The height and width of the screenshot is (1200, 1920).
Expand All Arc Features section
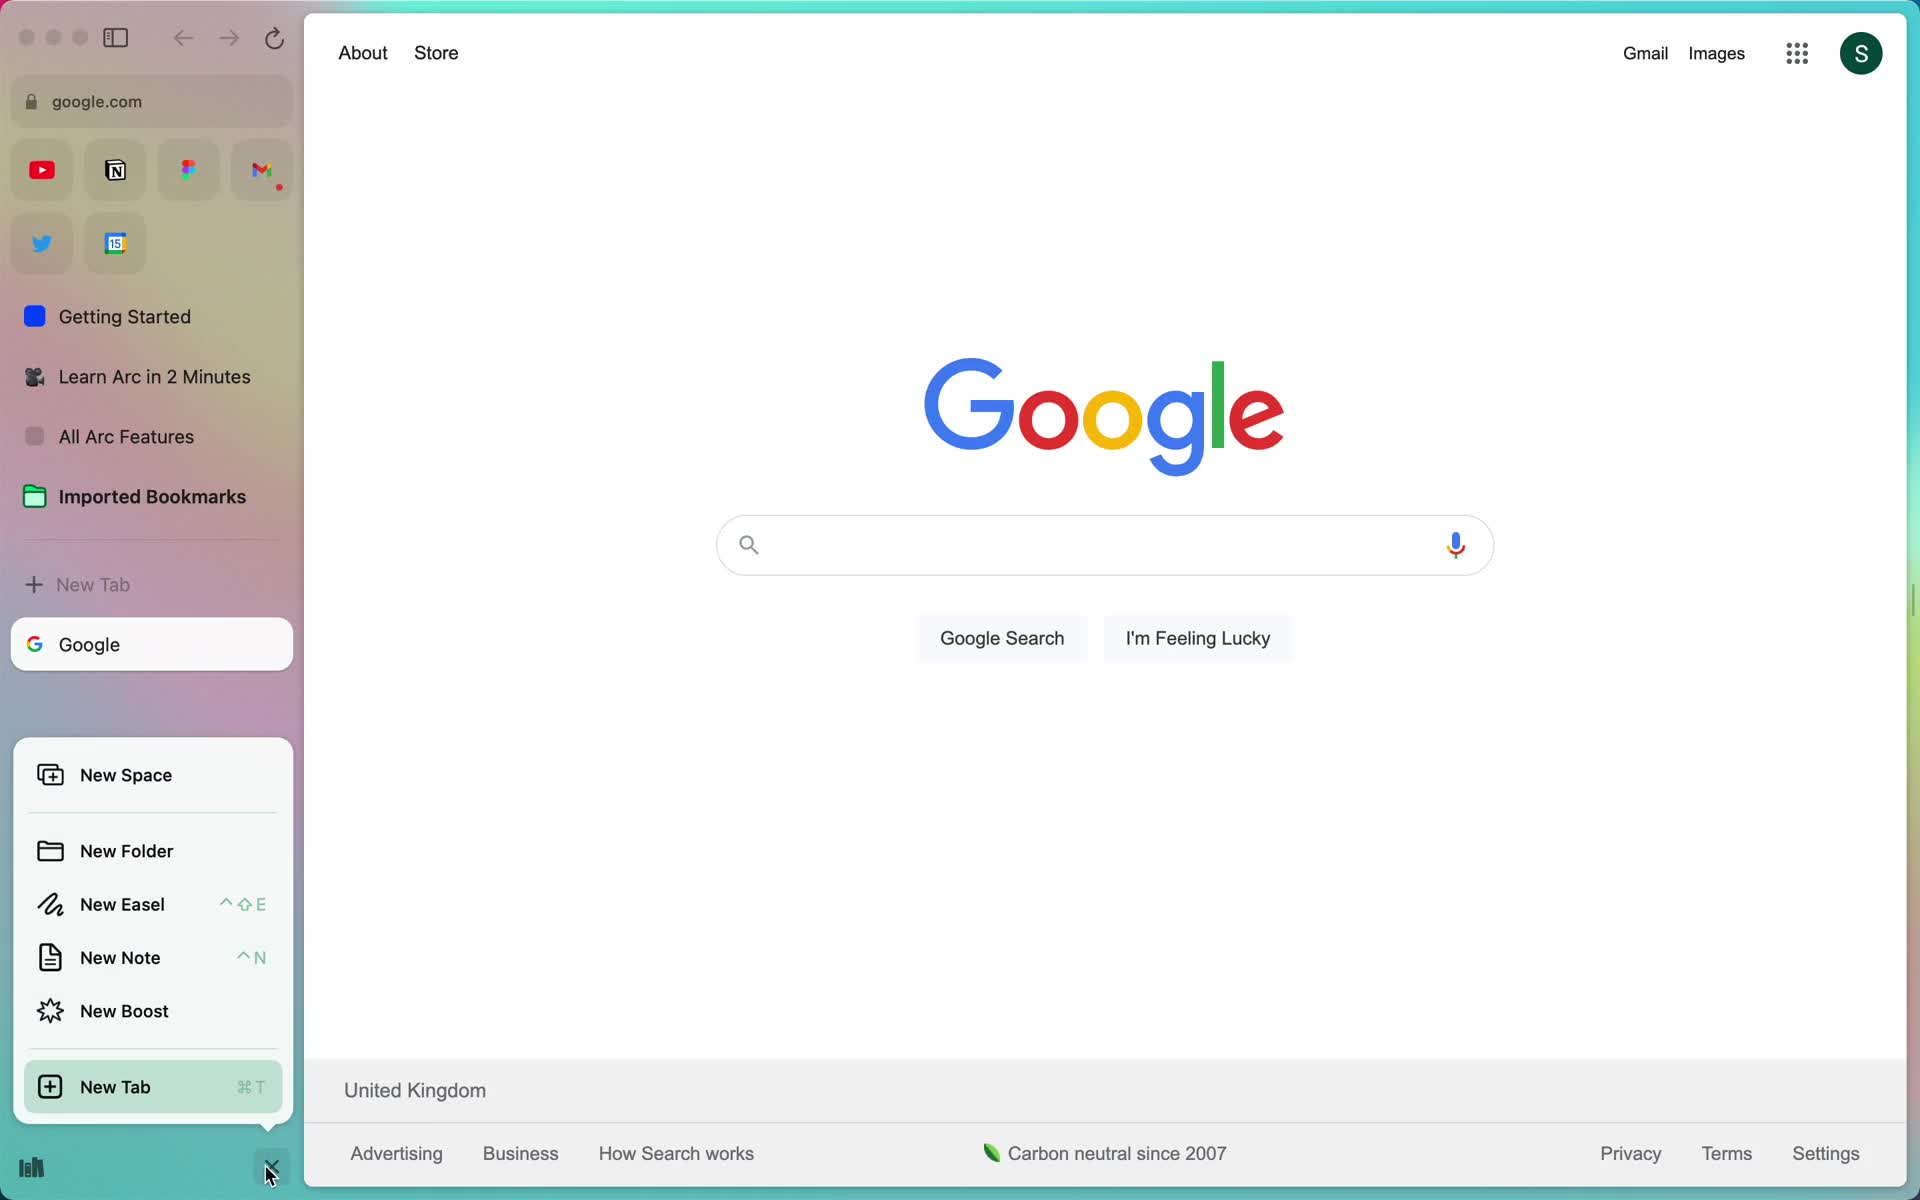pyautogui.click(x=35, y=435)
